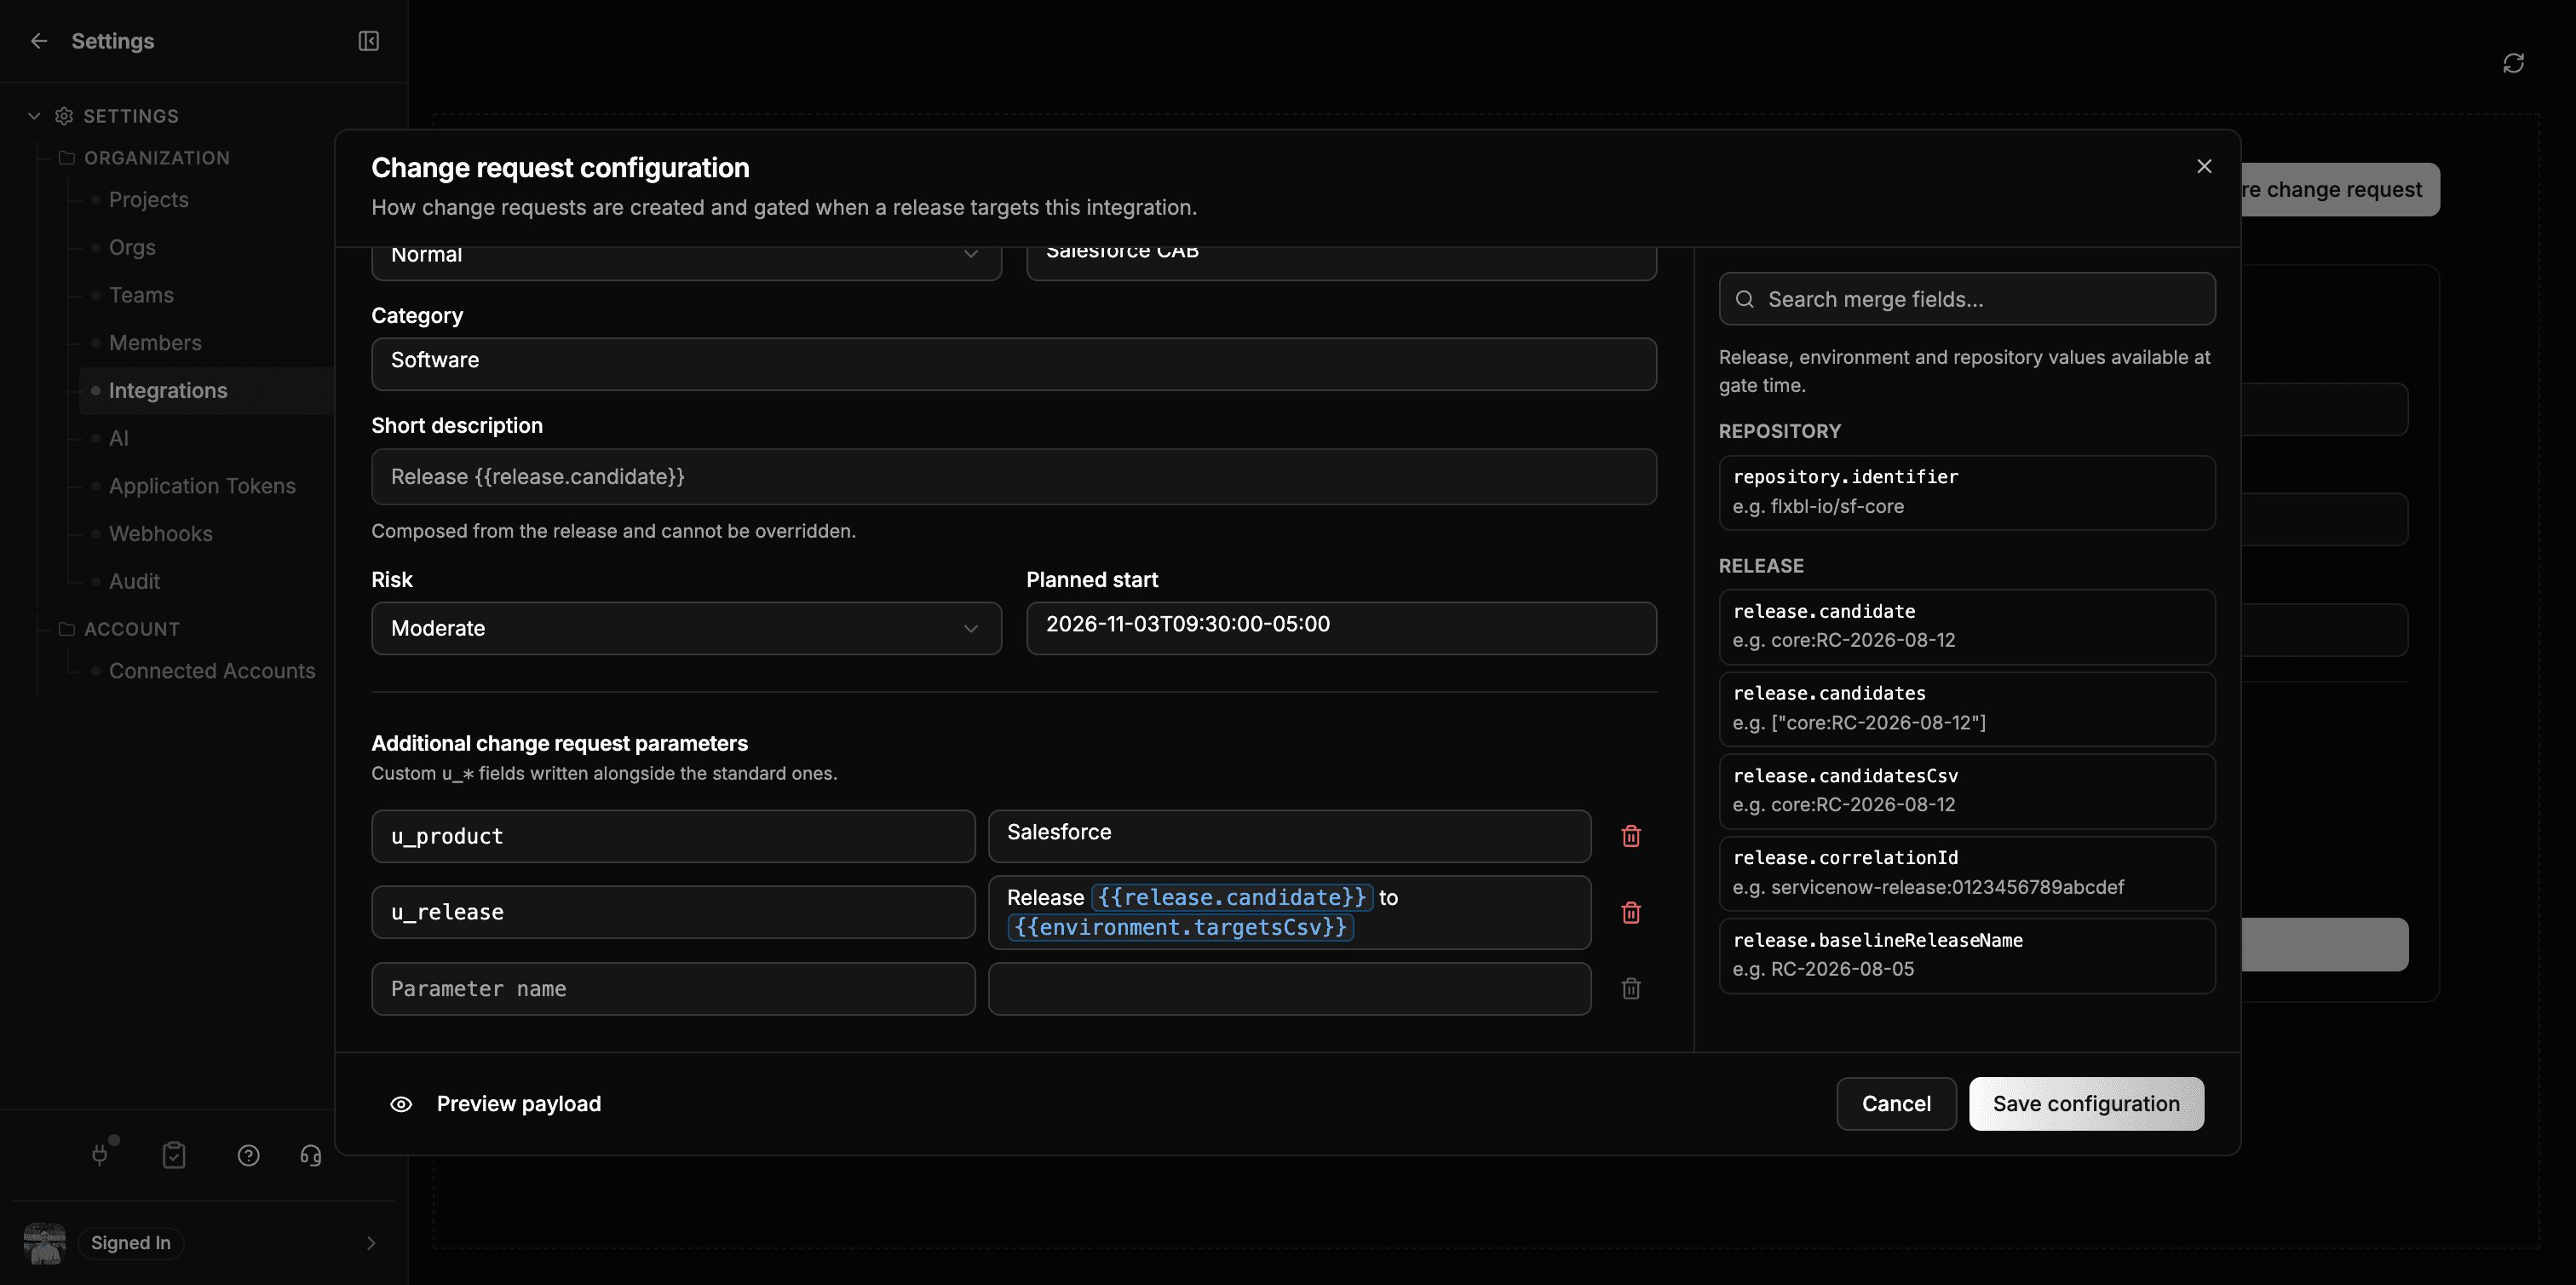Click the u_release value field
The width and height of the screenshot is (2576, 1285).
coord(1289,912)
